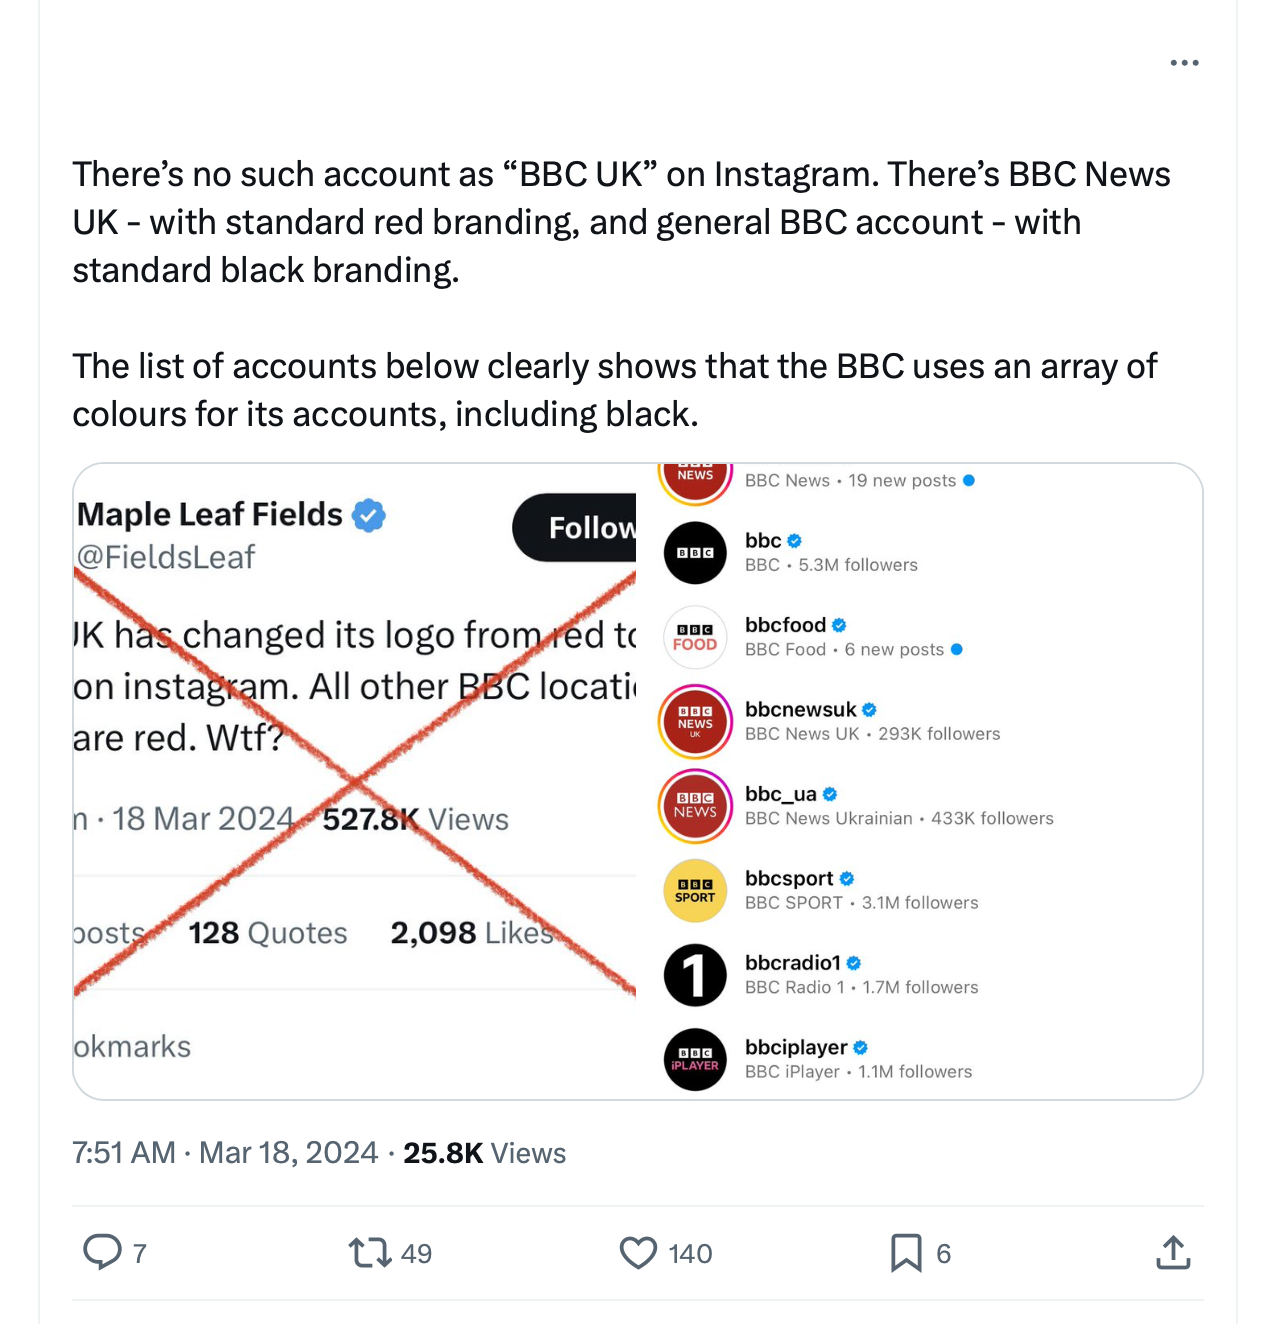The image size is (1274, 1324).
Task: Click the Maple Leaf Fields account name
Action: 210,514
